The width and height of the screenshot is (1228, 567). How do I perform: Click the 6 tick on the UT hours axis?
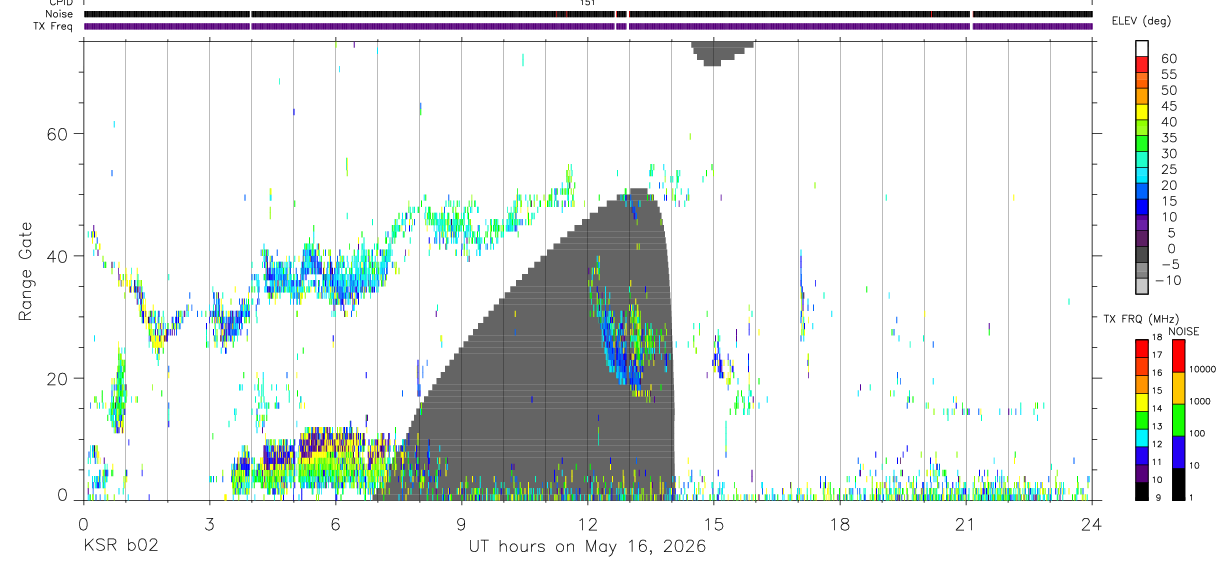(x=335, y=523)
